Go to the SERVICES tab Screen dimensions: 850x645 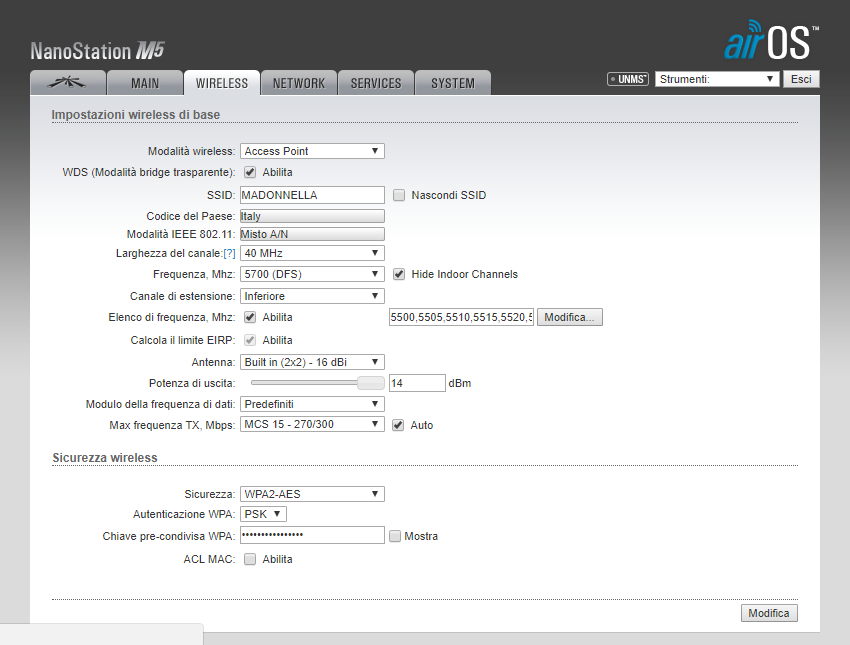(x=376, y=83)
